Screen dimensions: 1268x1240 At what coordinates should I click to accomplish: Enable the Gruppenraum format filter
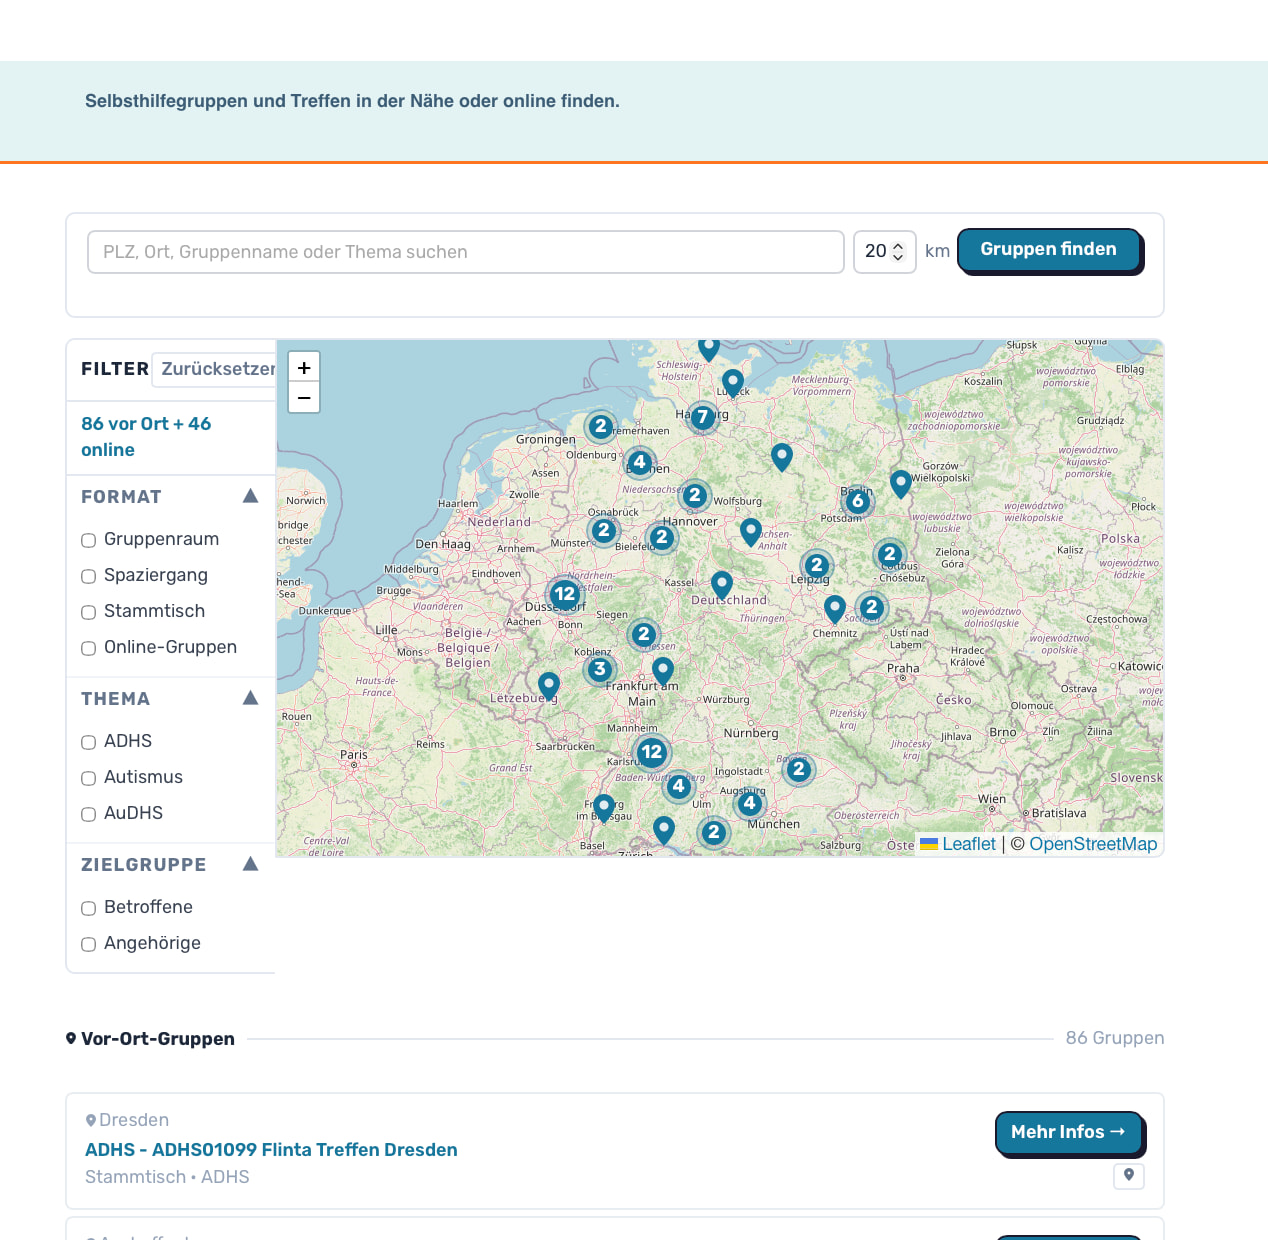[89, 540]
